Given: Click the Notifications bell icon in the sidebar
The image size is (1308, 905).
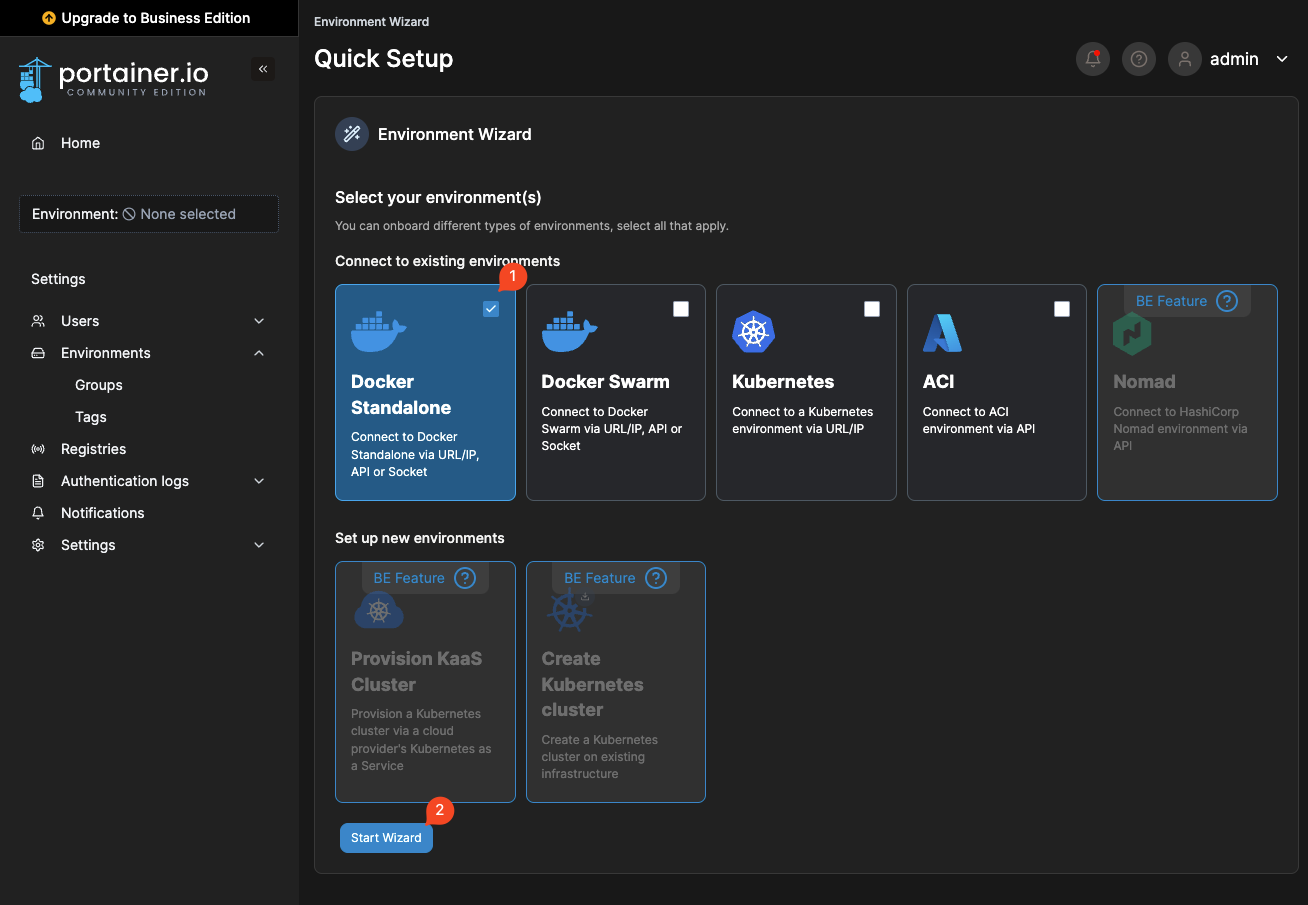Looking at the screenshot, I should (x=38, y=513).
